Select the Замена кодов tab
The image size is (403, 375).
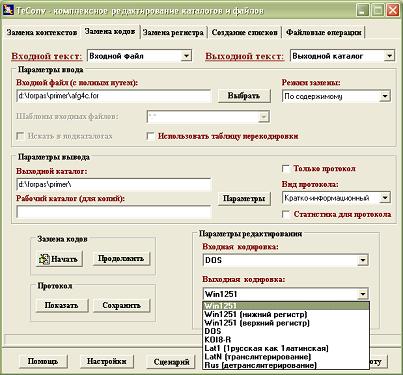pos(110,32)
